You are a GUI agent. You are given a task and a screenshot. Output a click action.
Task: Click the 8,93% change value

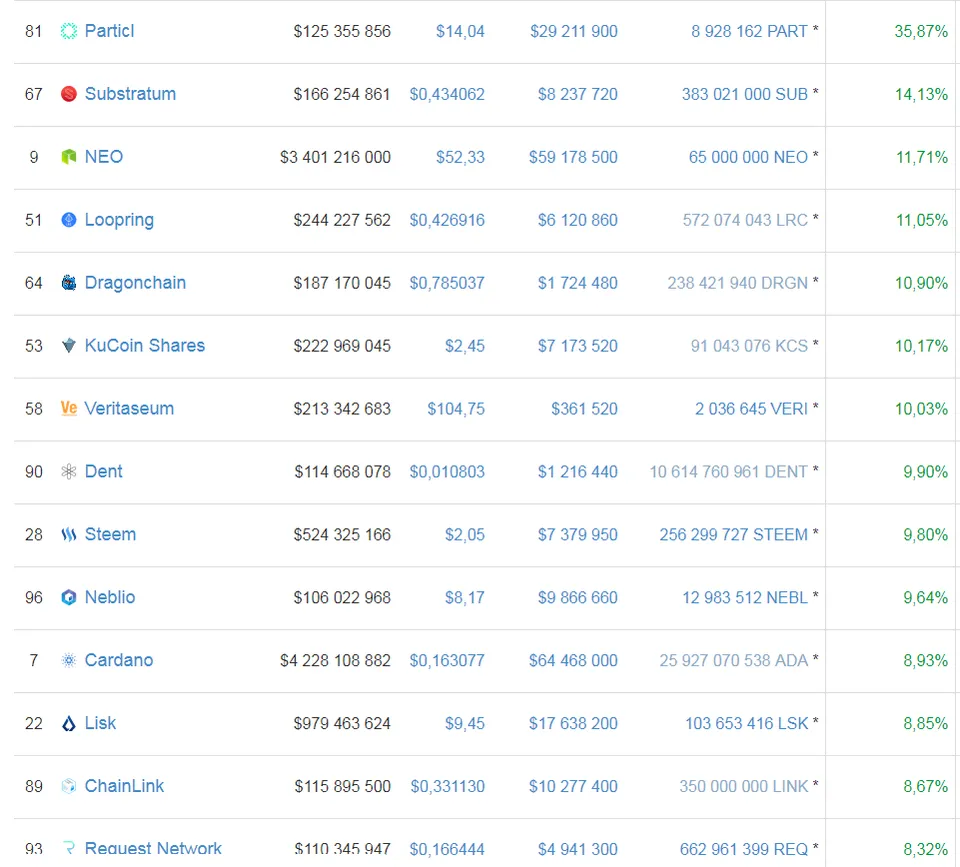(925, 661)
